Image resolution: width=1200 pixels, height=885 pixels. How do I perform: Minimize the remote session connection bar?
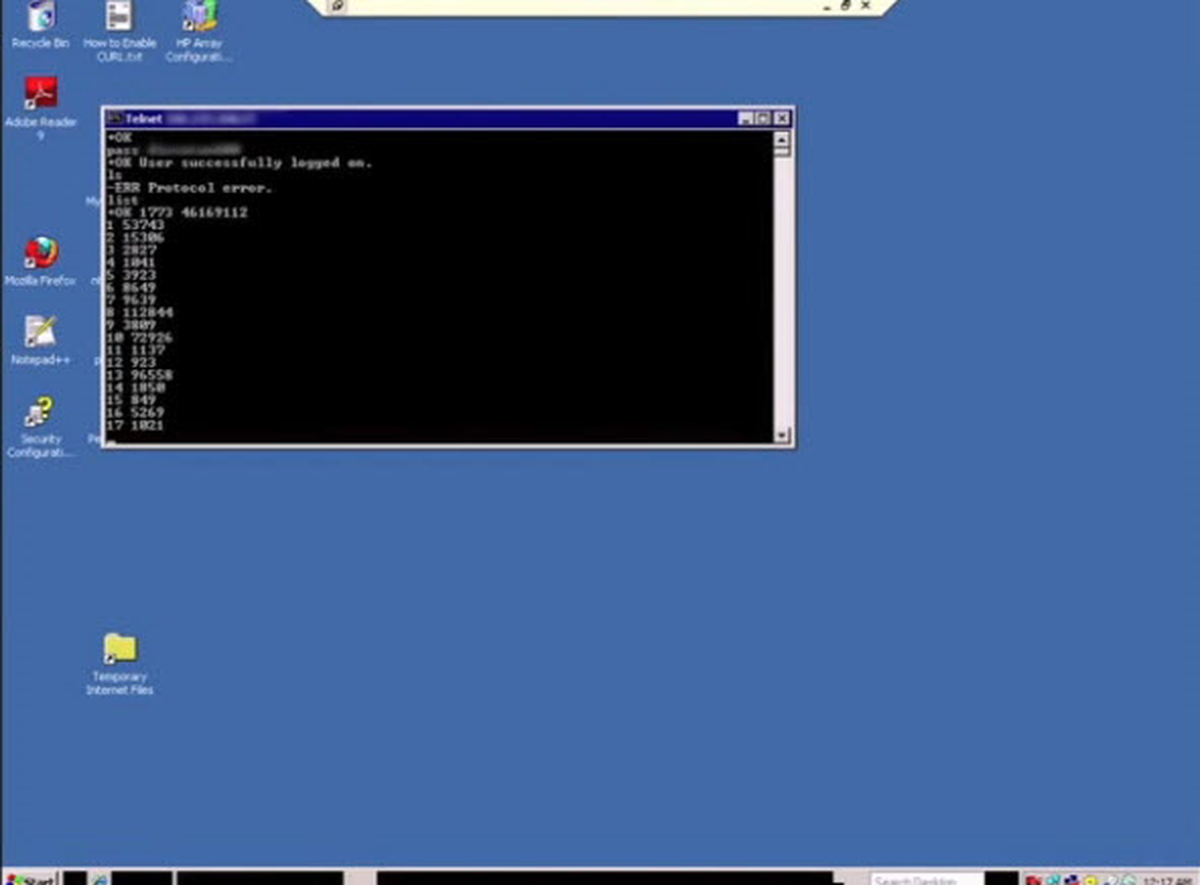point(827,5)
